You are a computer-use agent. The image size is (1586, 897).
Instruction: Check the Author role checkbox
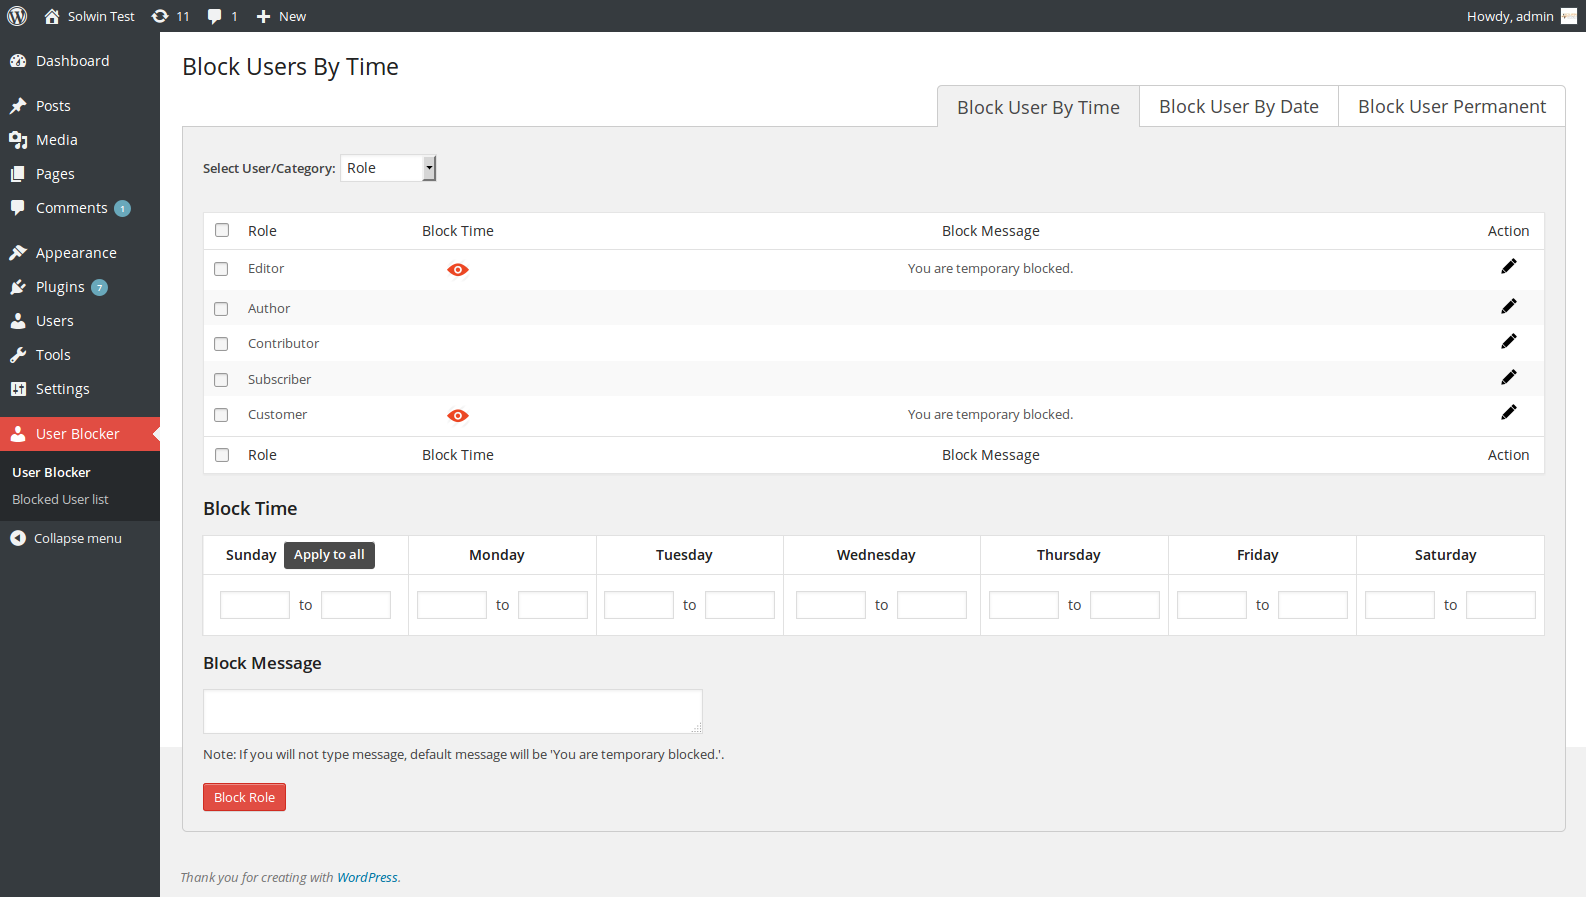(x=221, y=309)
